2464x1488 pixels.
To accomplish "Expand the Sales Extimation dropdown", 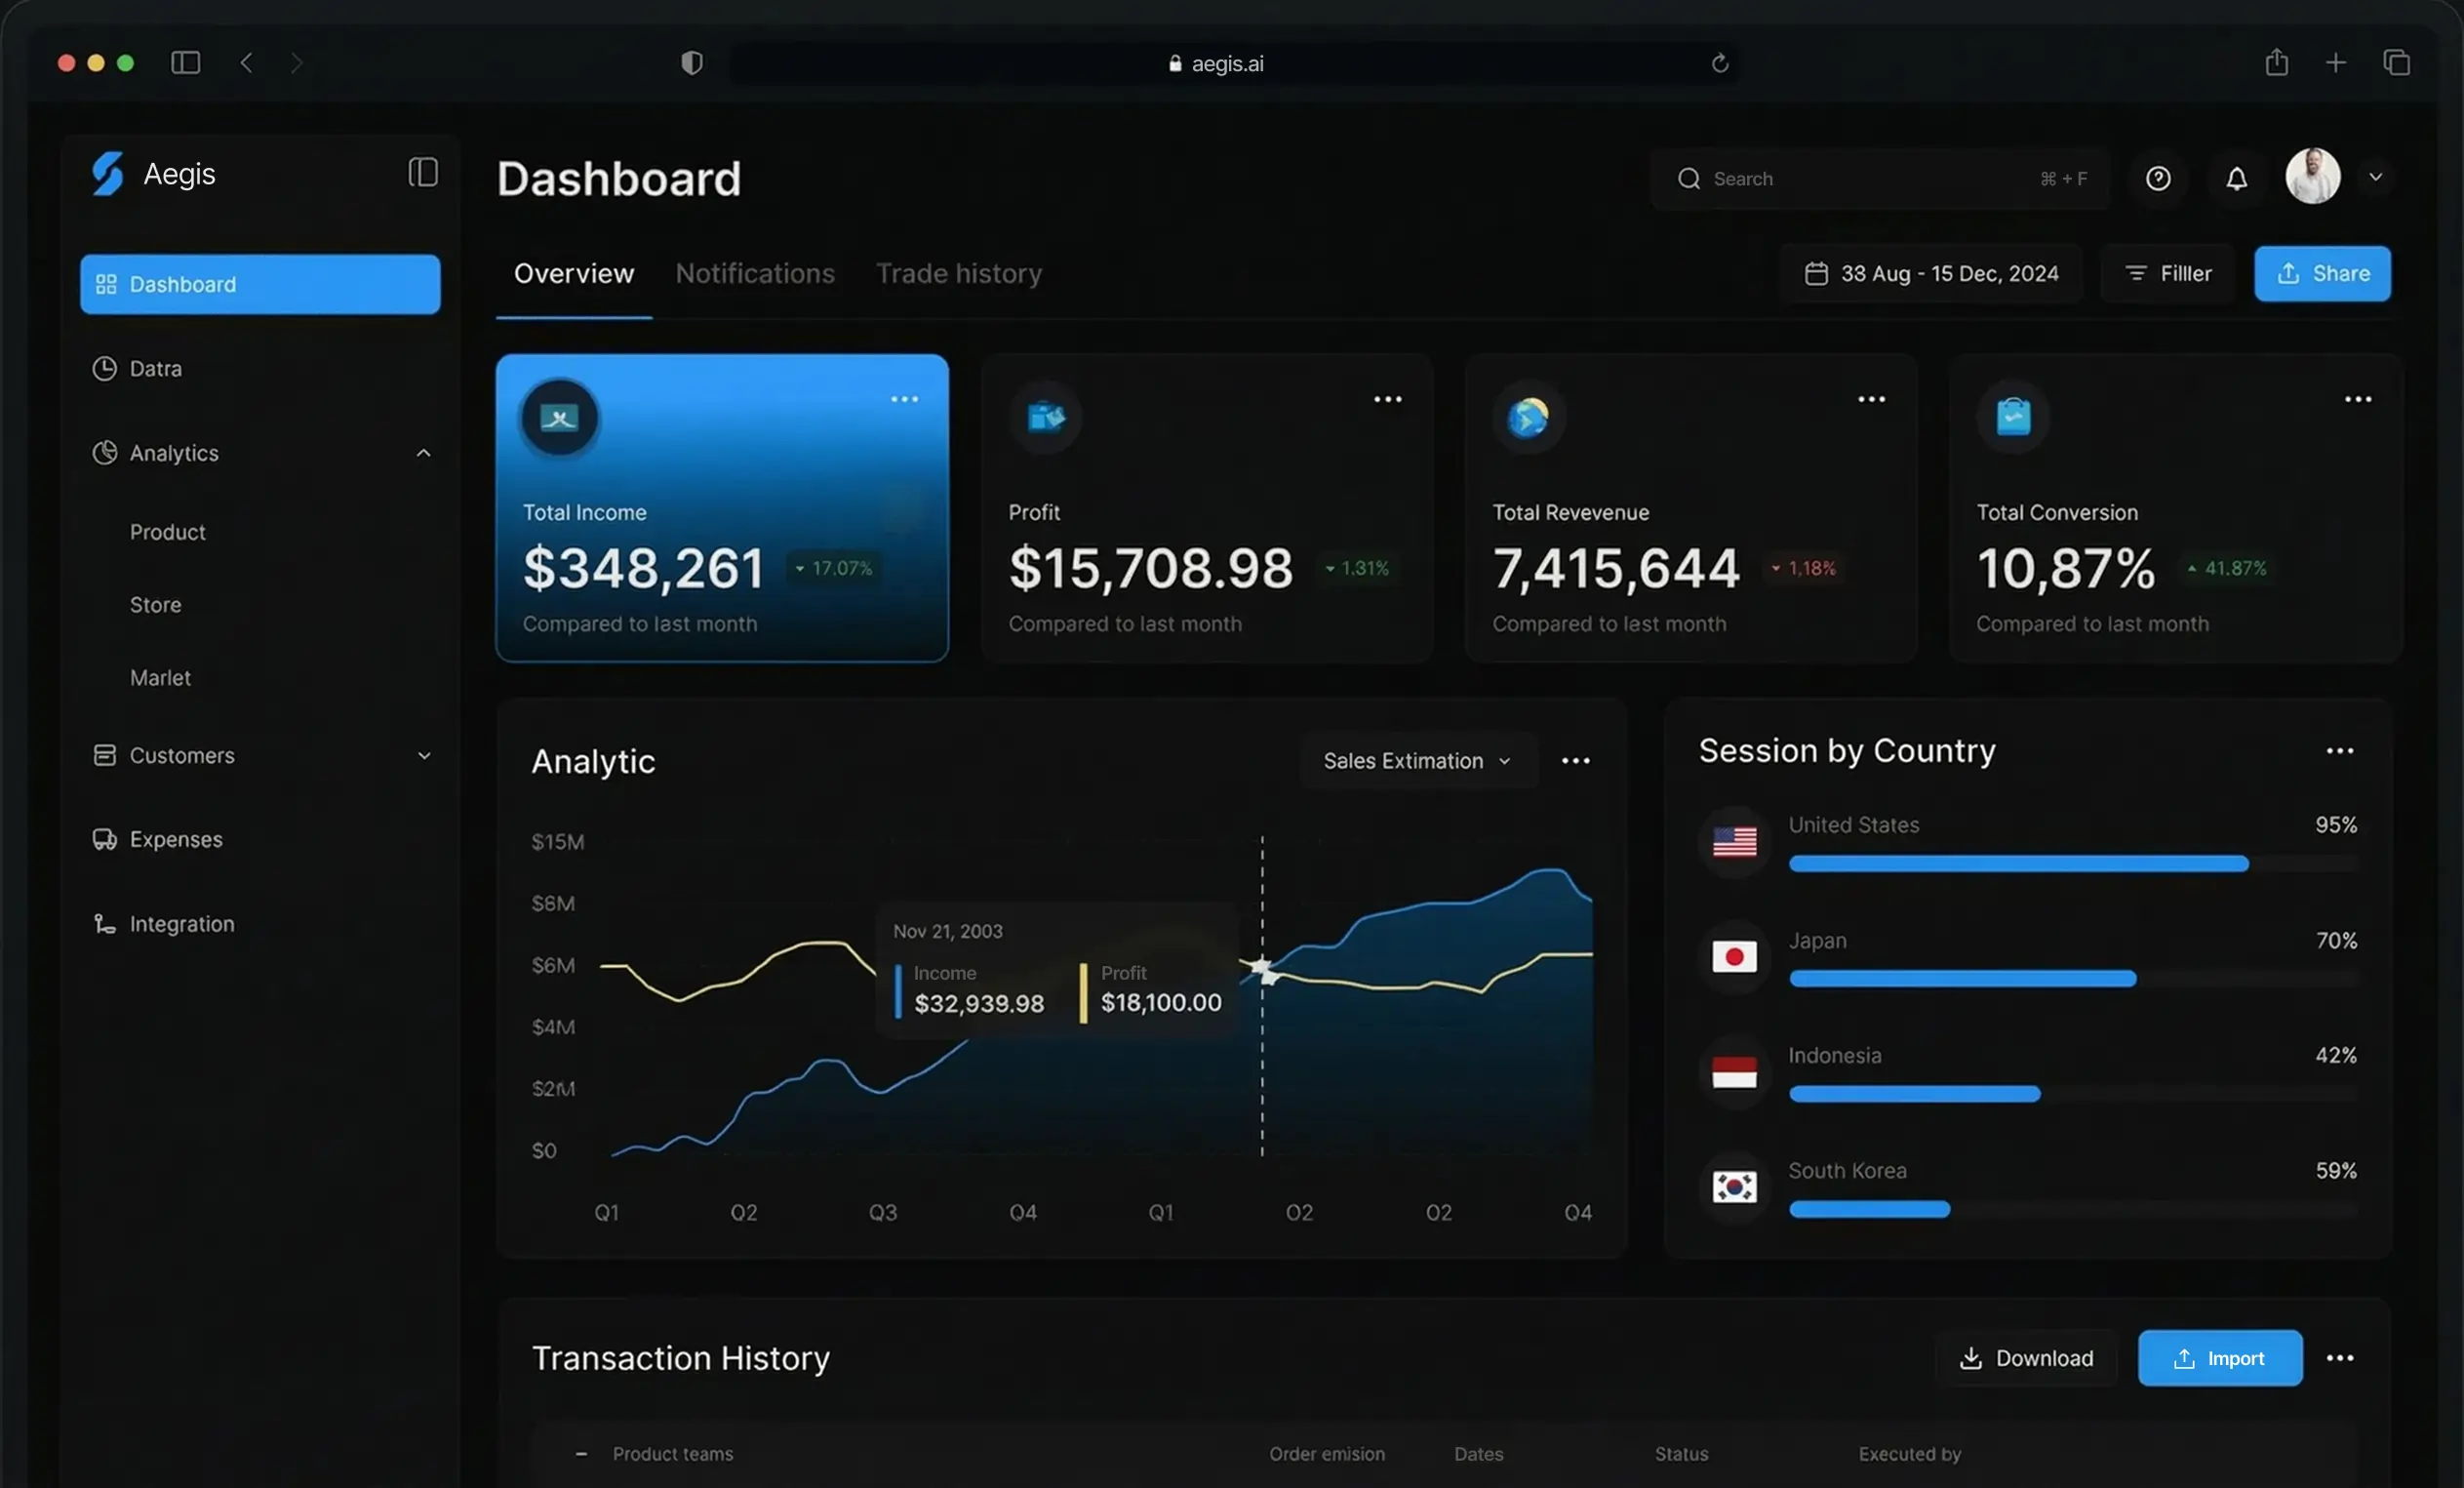I will click(1417, 760).
